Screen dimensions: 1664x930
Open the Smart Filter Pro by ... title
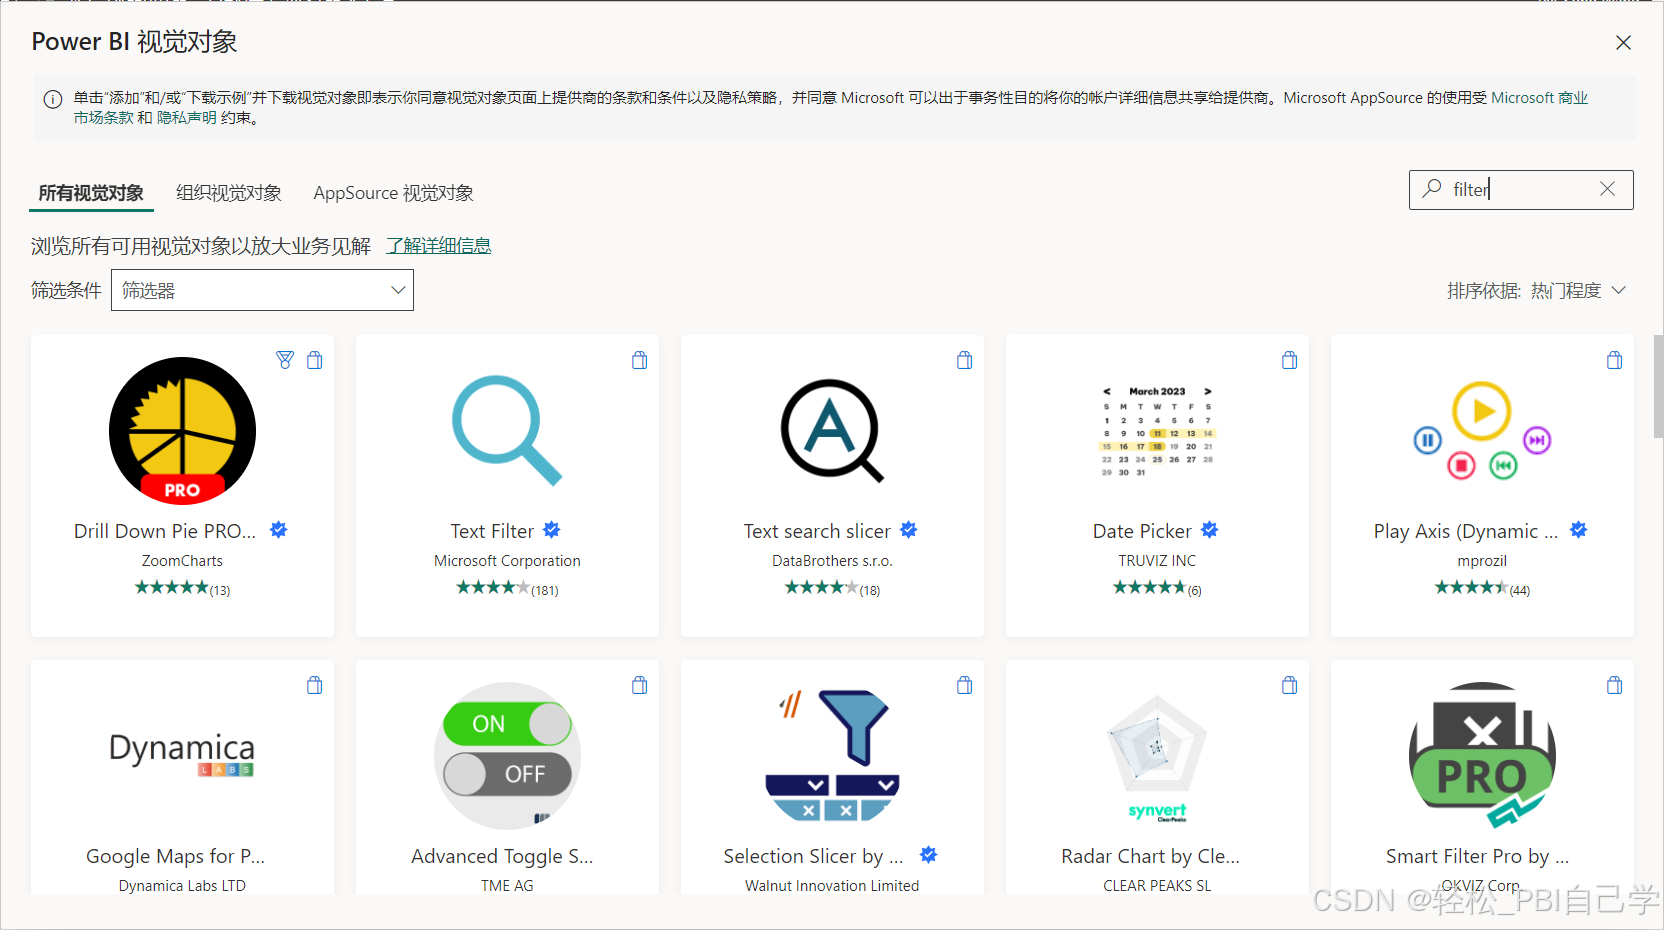click(1477, 856)
